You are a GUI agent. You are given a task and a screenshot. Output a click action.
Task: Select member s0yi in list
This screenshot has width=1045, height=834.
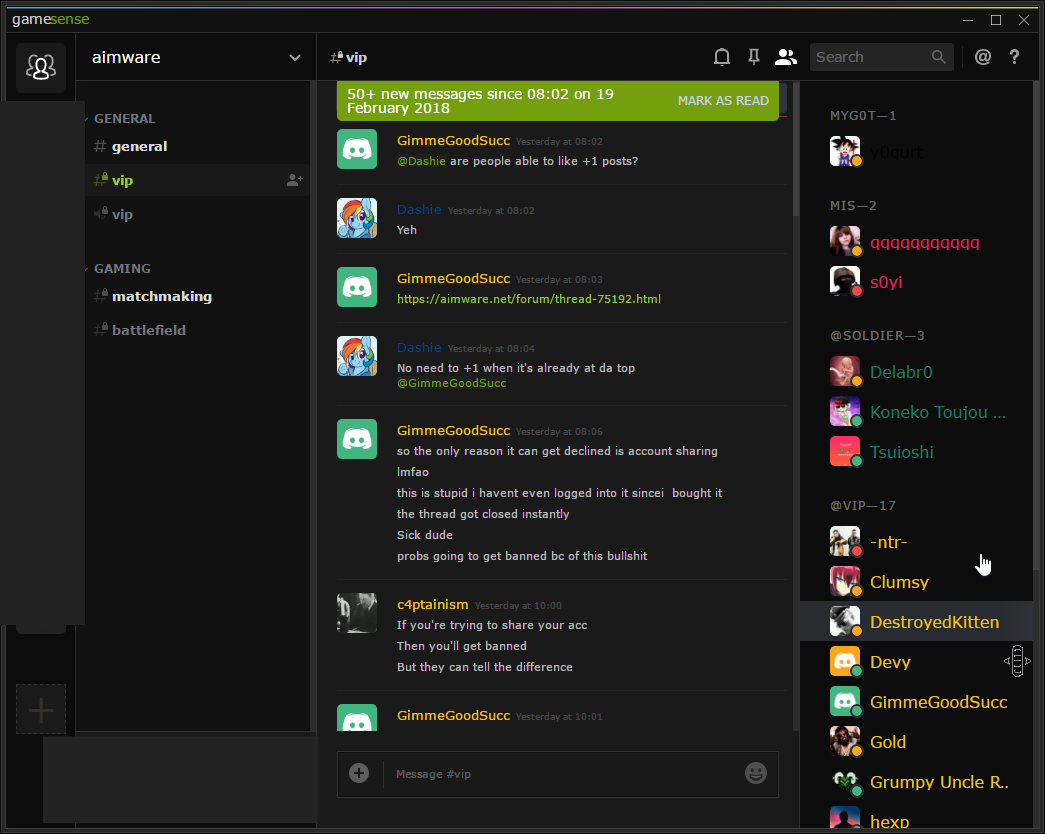click(x=916, y=282)
